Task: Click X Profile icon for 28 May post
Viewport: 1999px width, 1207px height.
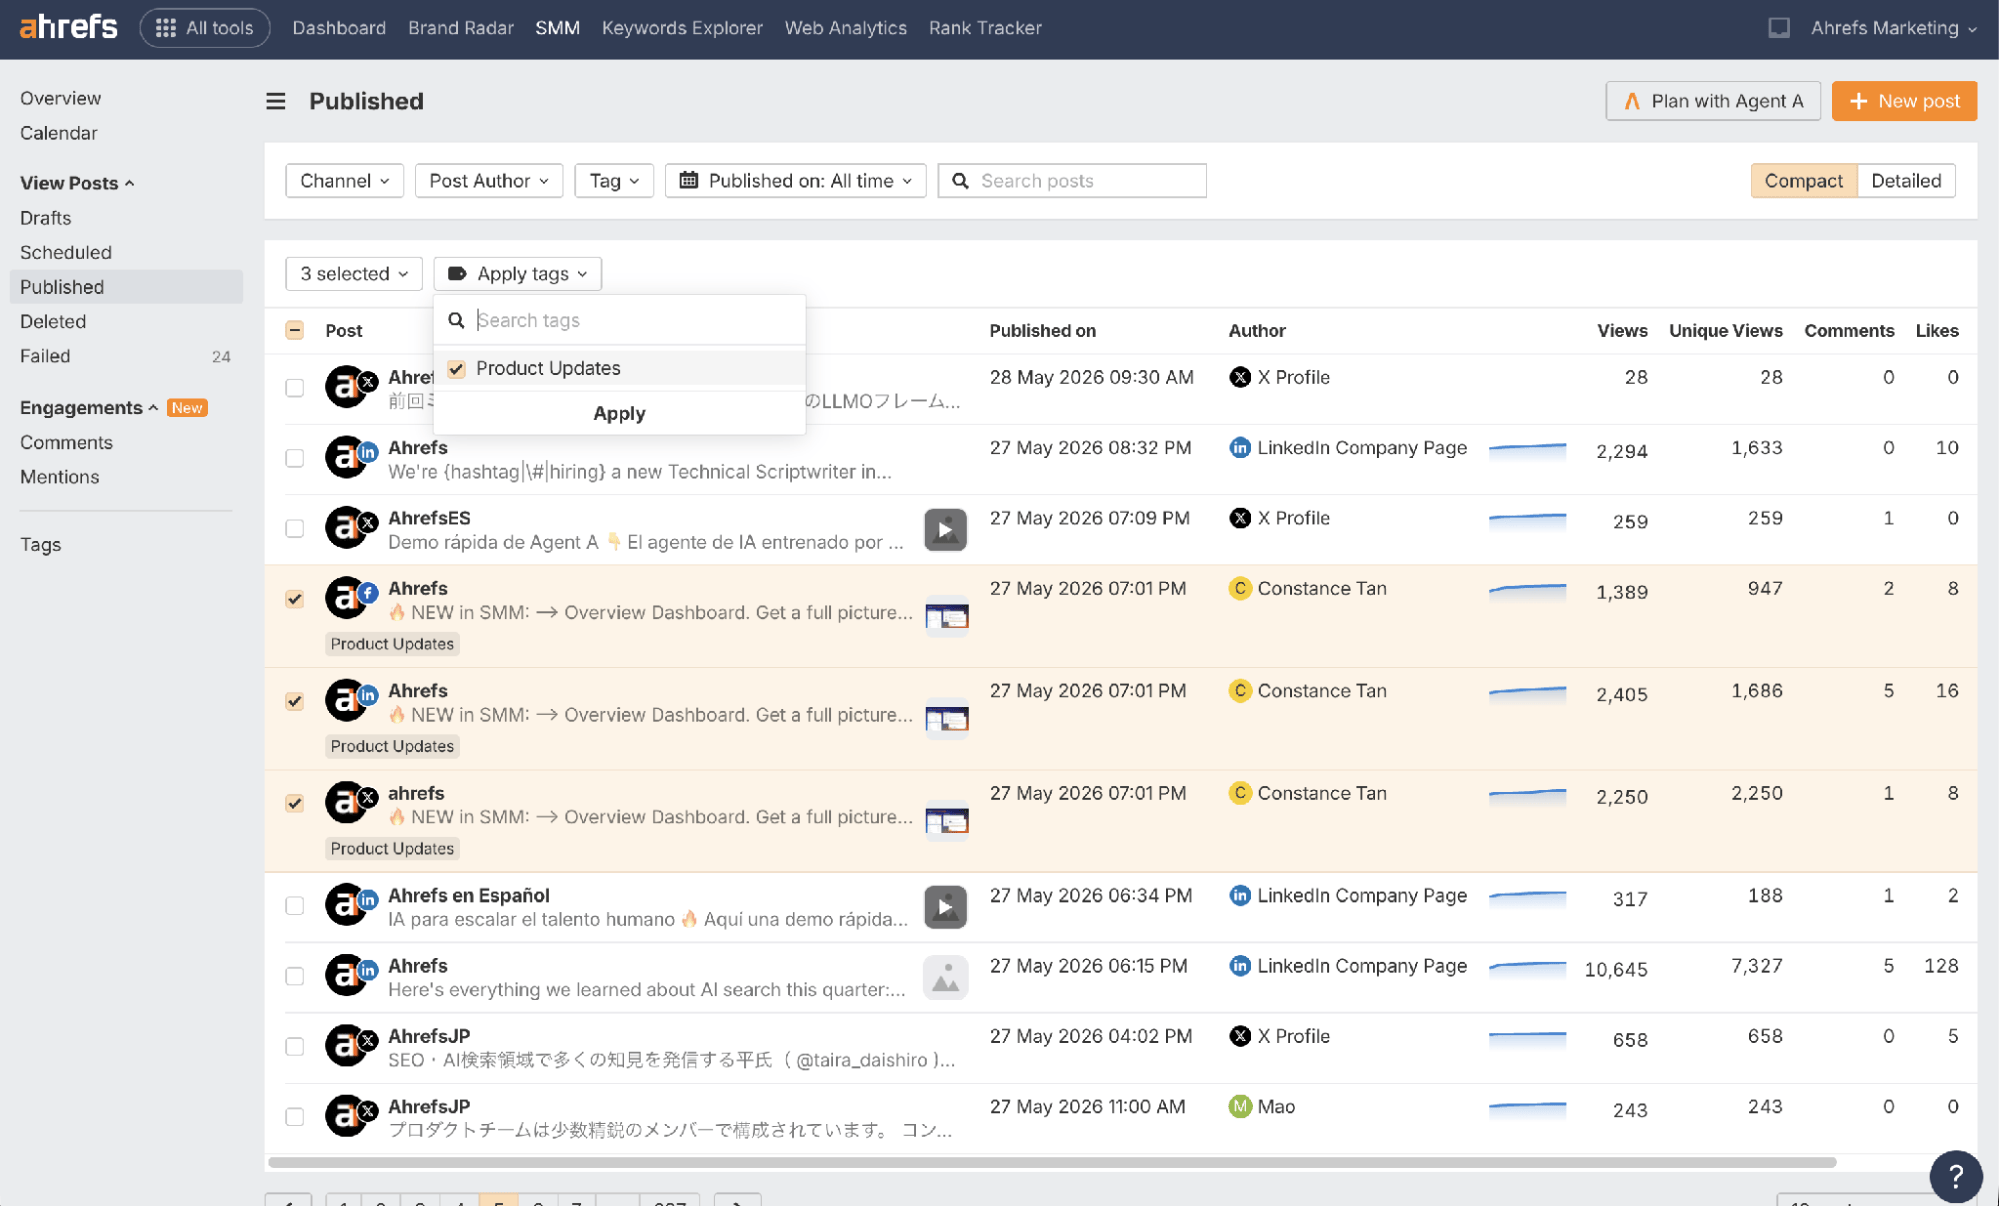Action: 1240,377
